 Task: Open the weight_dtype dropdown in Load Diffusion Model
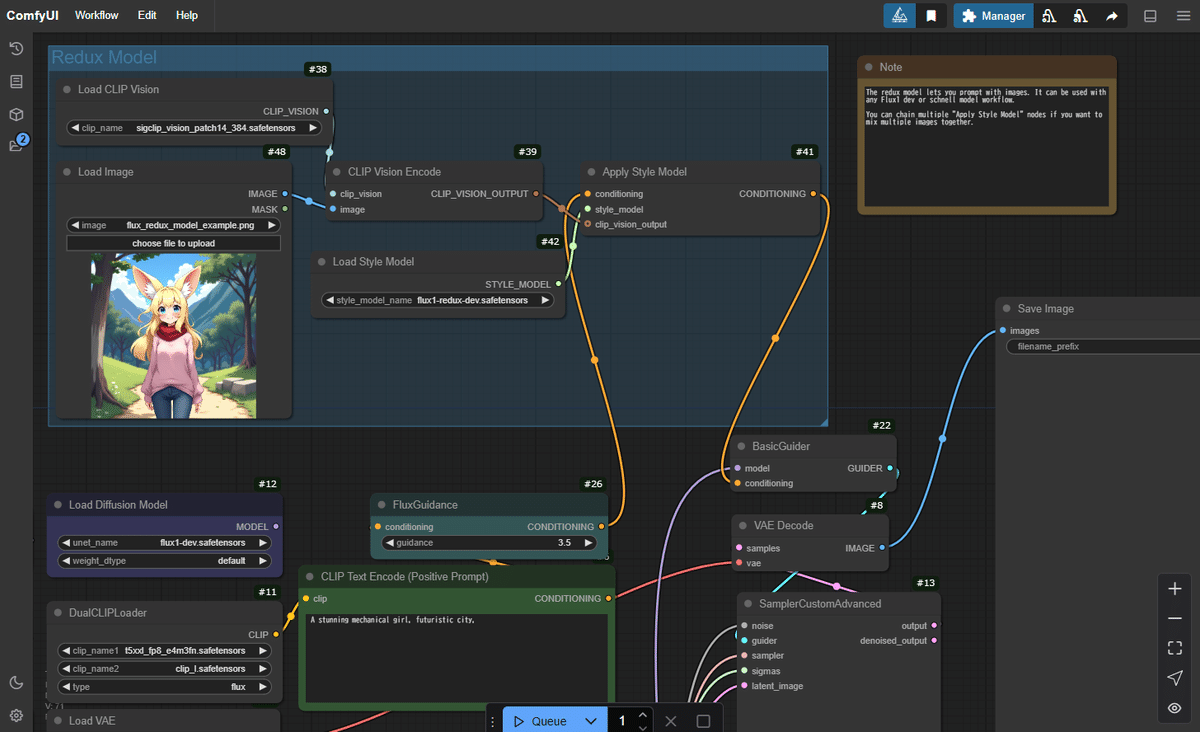(x=163, y=561)
